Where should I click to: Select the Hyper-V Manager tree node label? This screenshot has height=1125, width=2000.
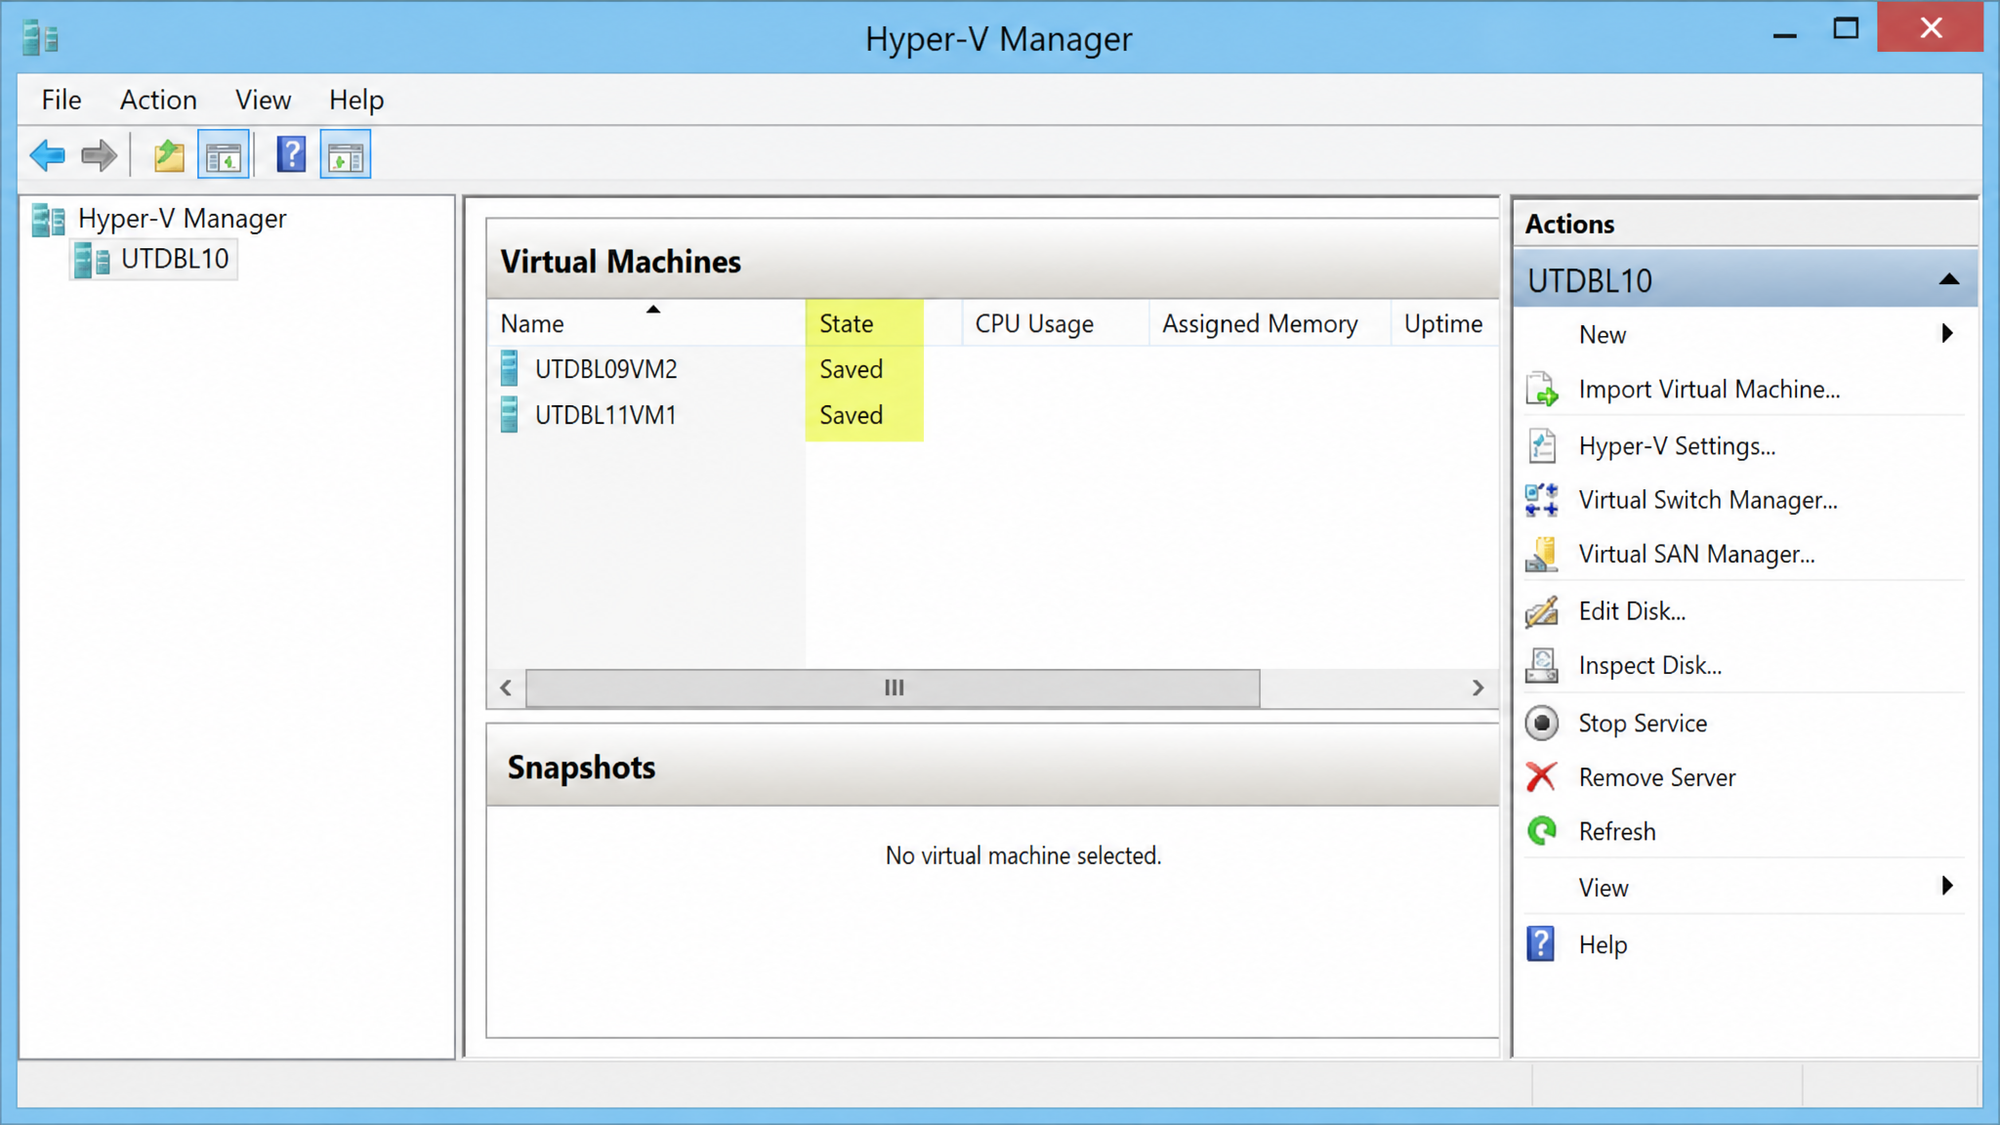pos(182,219)
